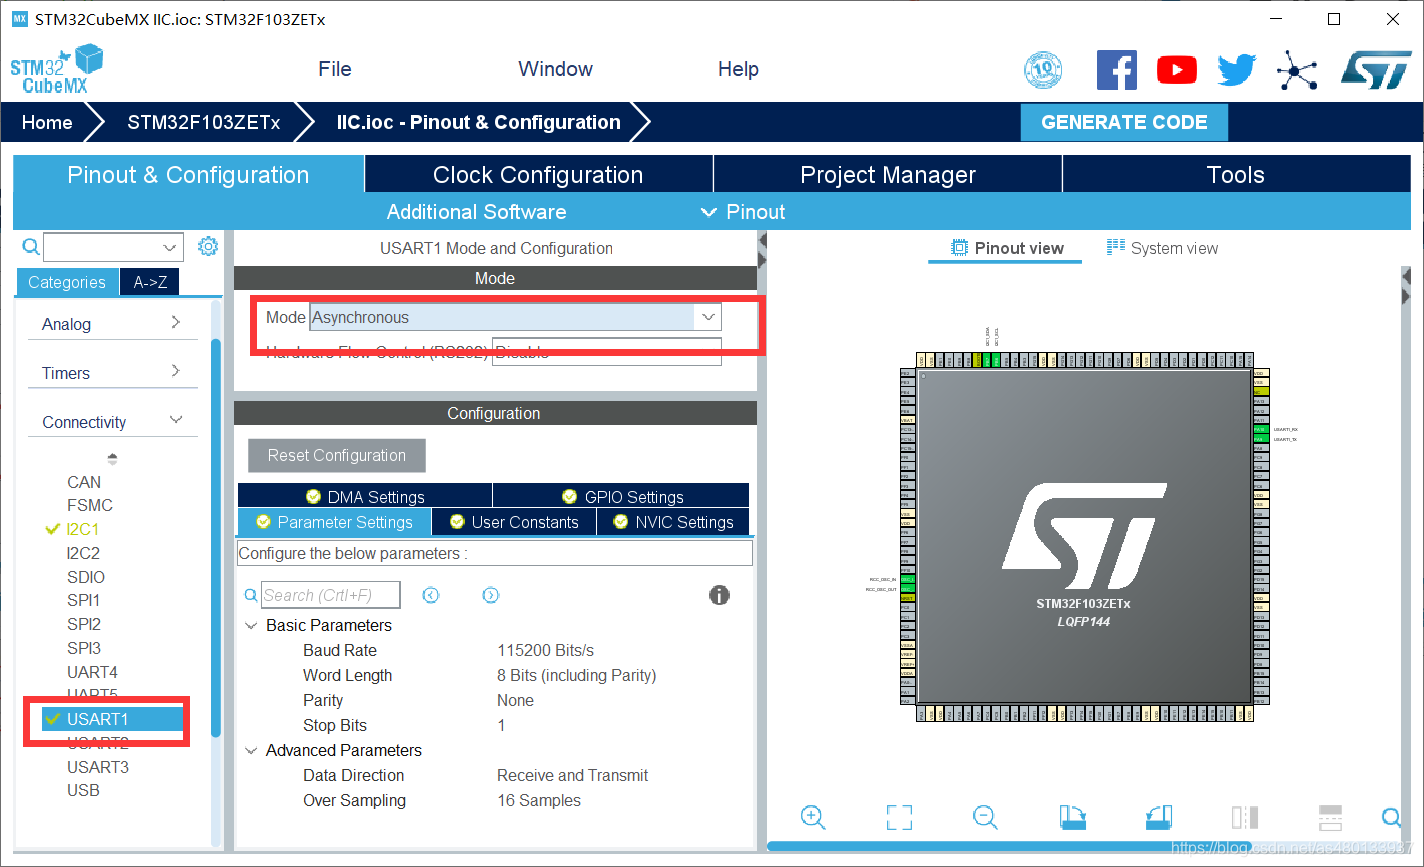
Task: Collapse the Basic Parameters section
Action: point(251,625)
